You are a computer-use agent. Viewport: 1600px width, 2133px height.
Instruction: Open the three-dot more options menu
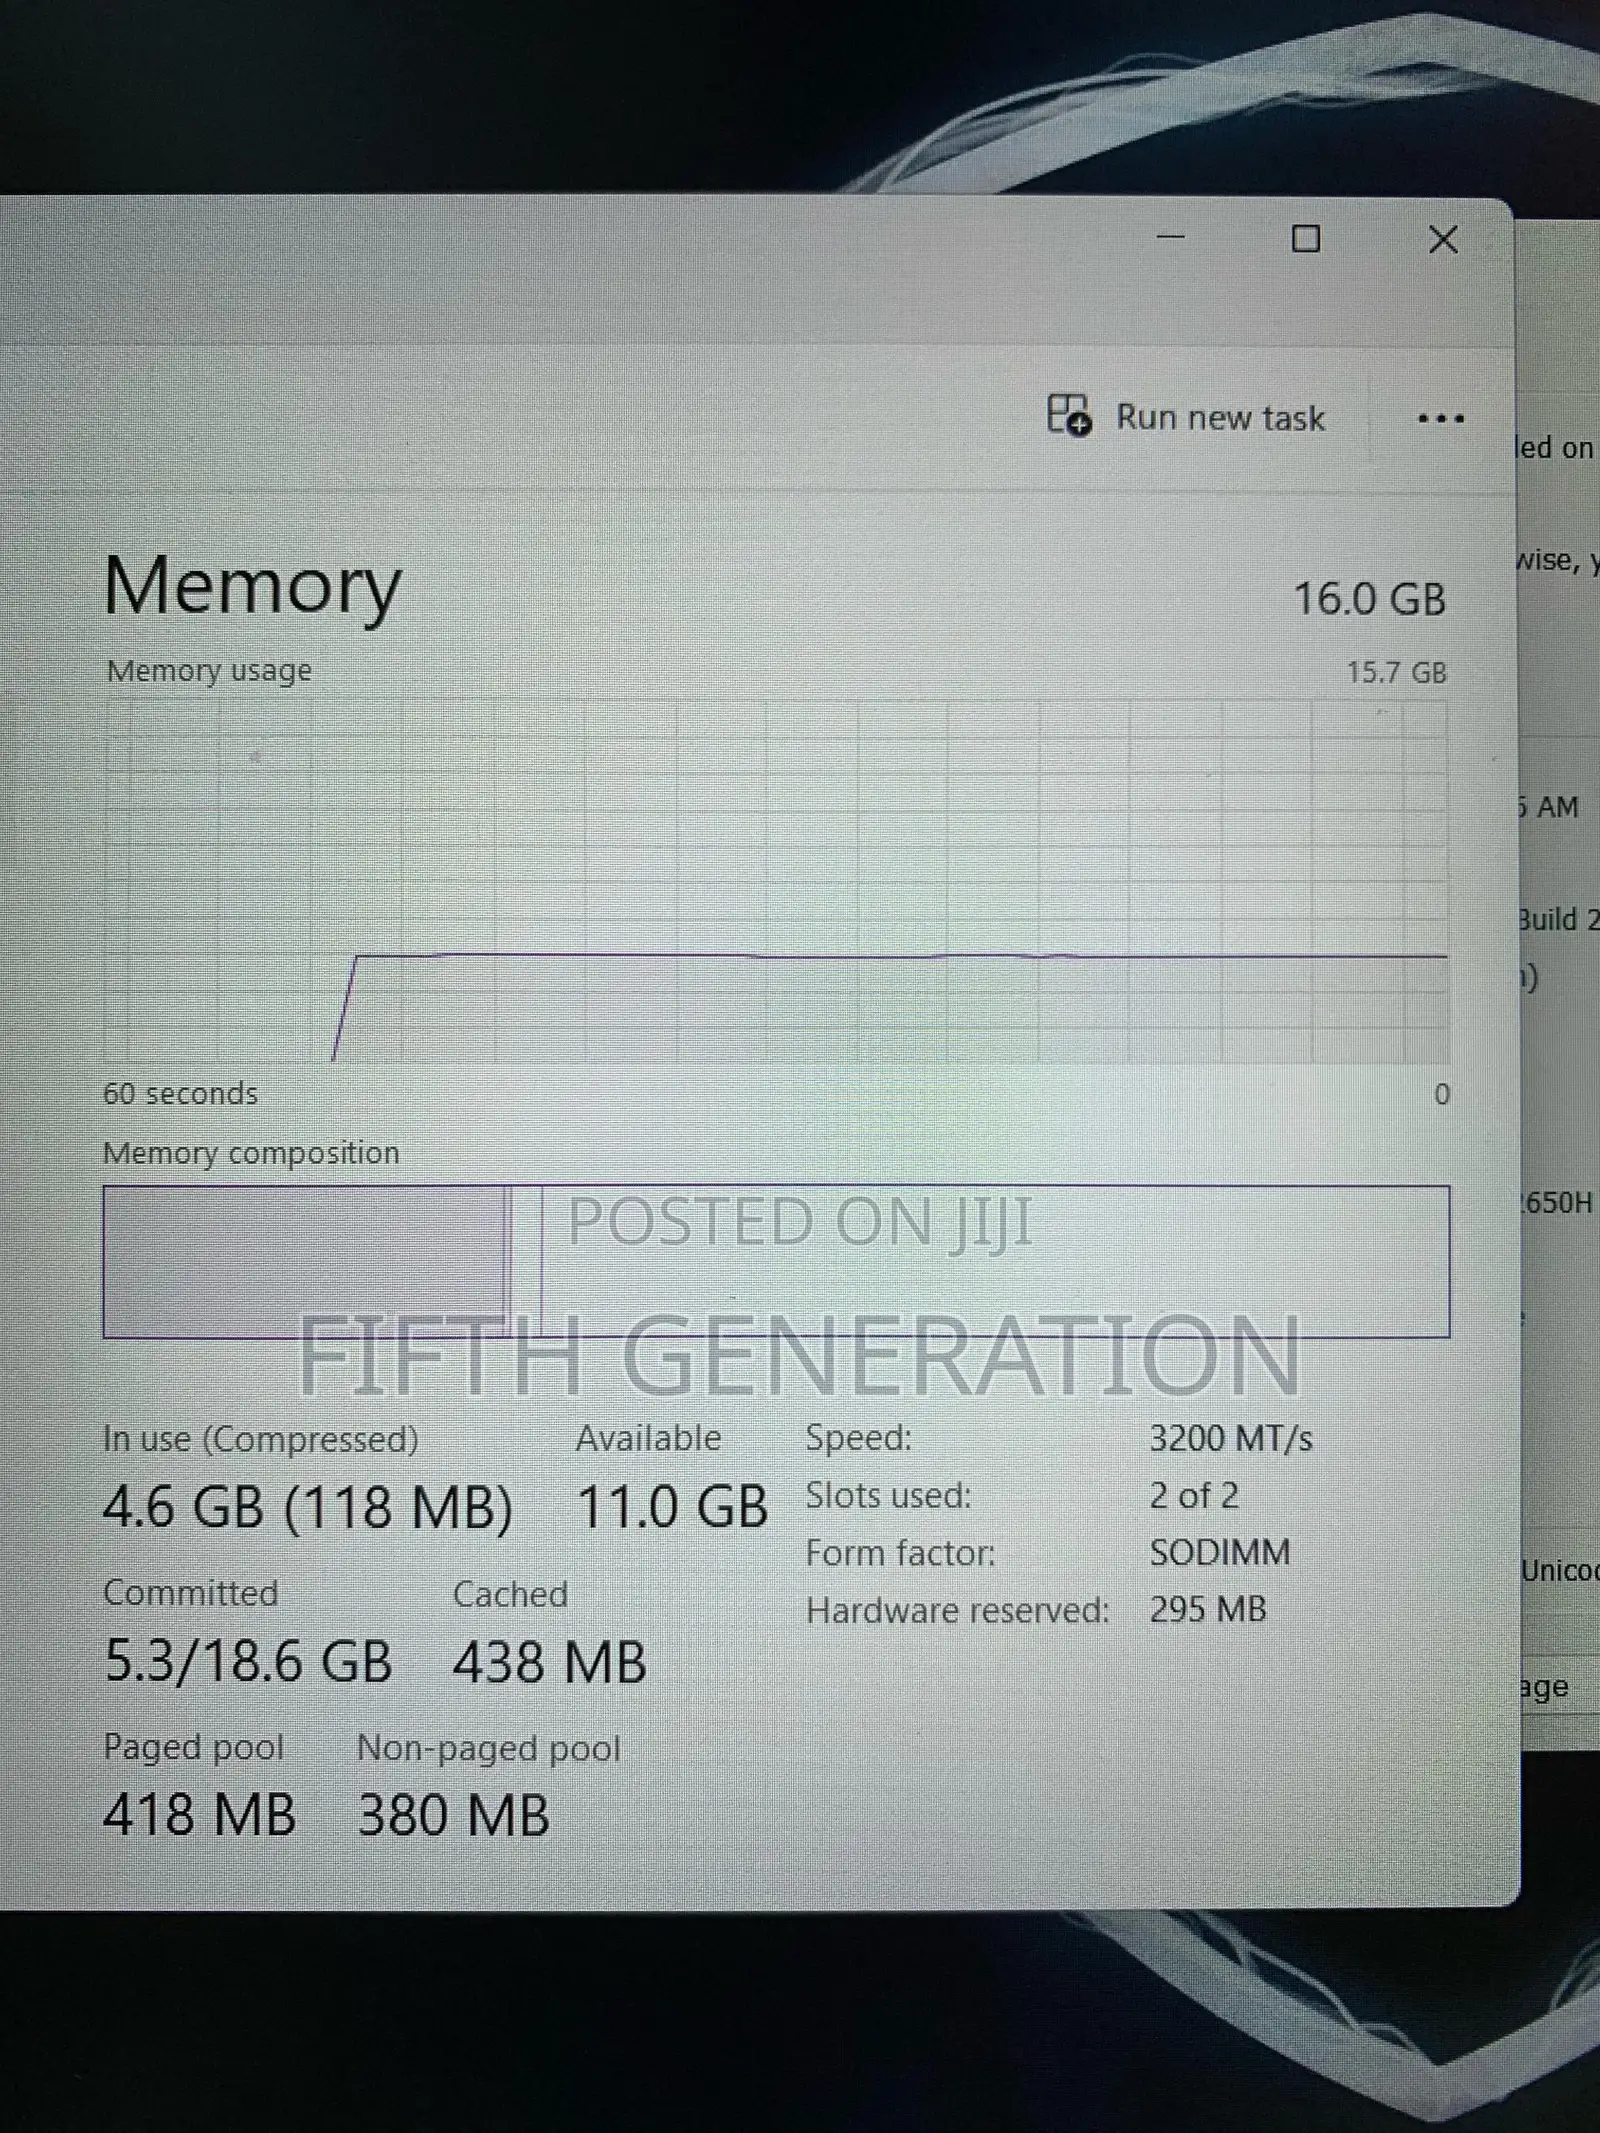pyautogui.click(x=1441, y=418)
